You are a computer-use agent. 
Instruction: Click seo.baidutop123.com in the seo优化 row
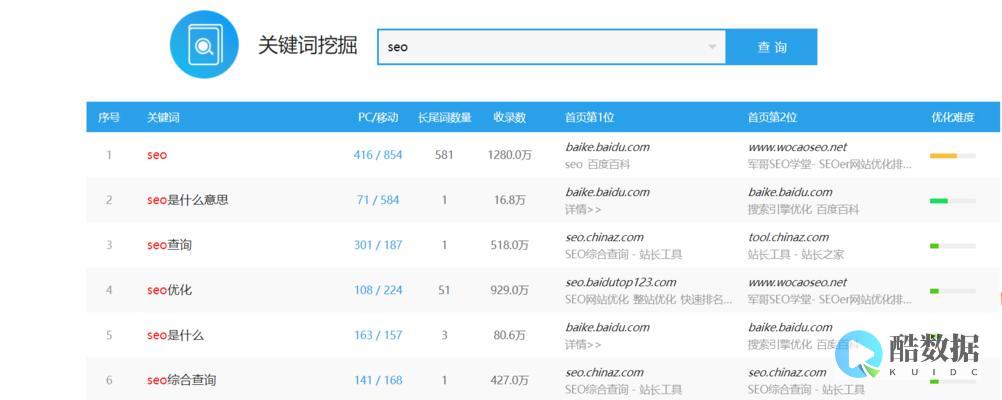(620, 282)
